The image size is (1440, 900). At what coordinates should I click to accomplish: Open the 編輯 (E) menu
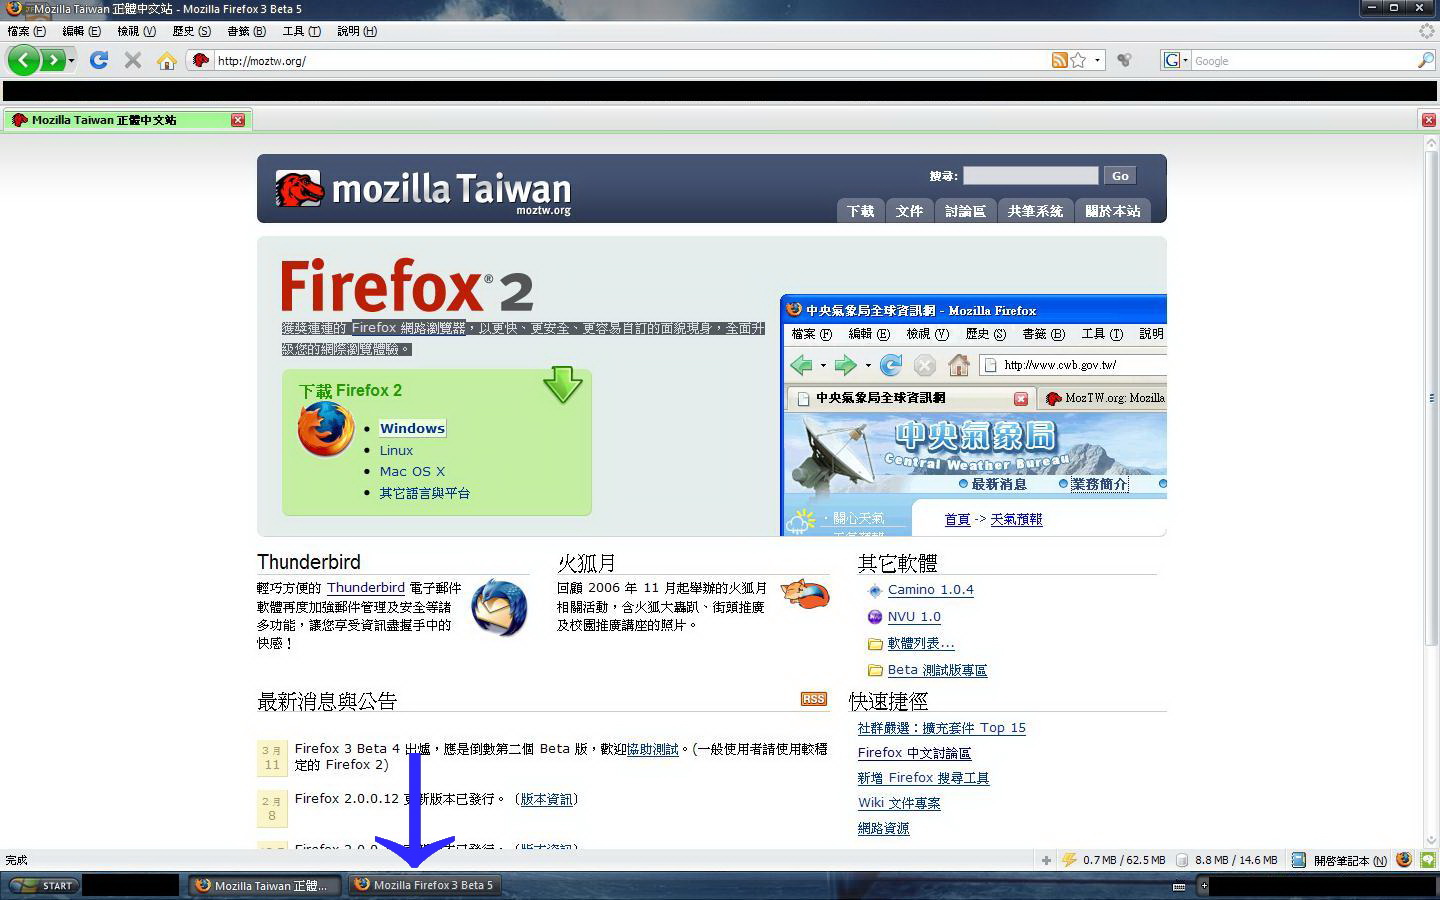(82, 31)
